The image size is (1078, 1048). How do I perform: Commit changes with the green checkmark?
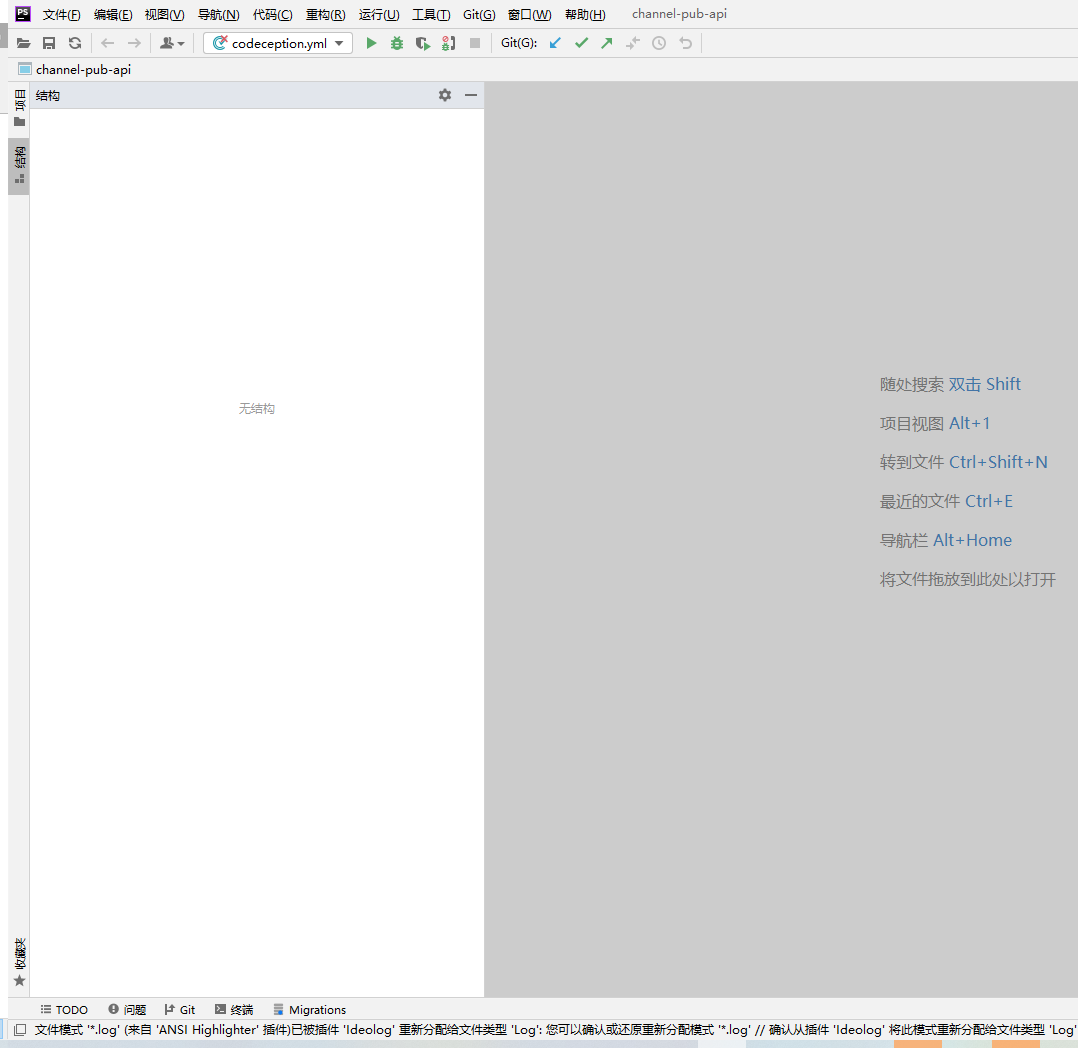[581, 43]
